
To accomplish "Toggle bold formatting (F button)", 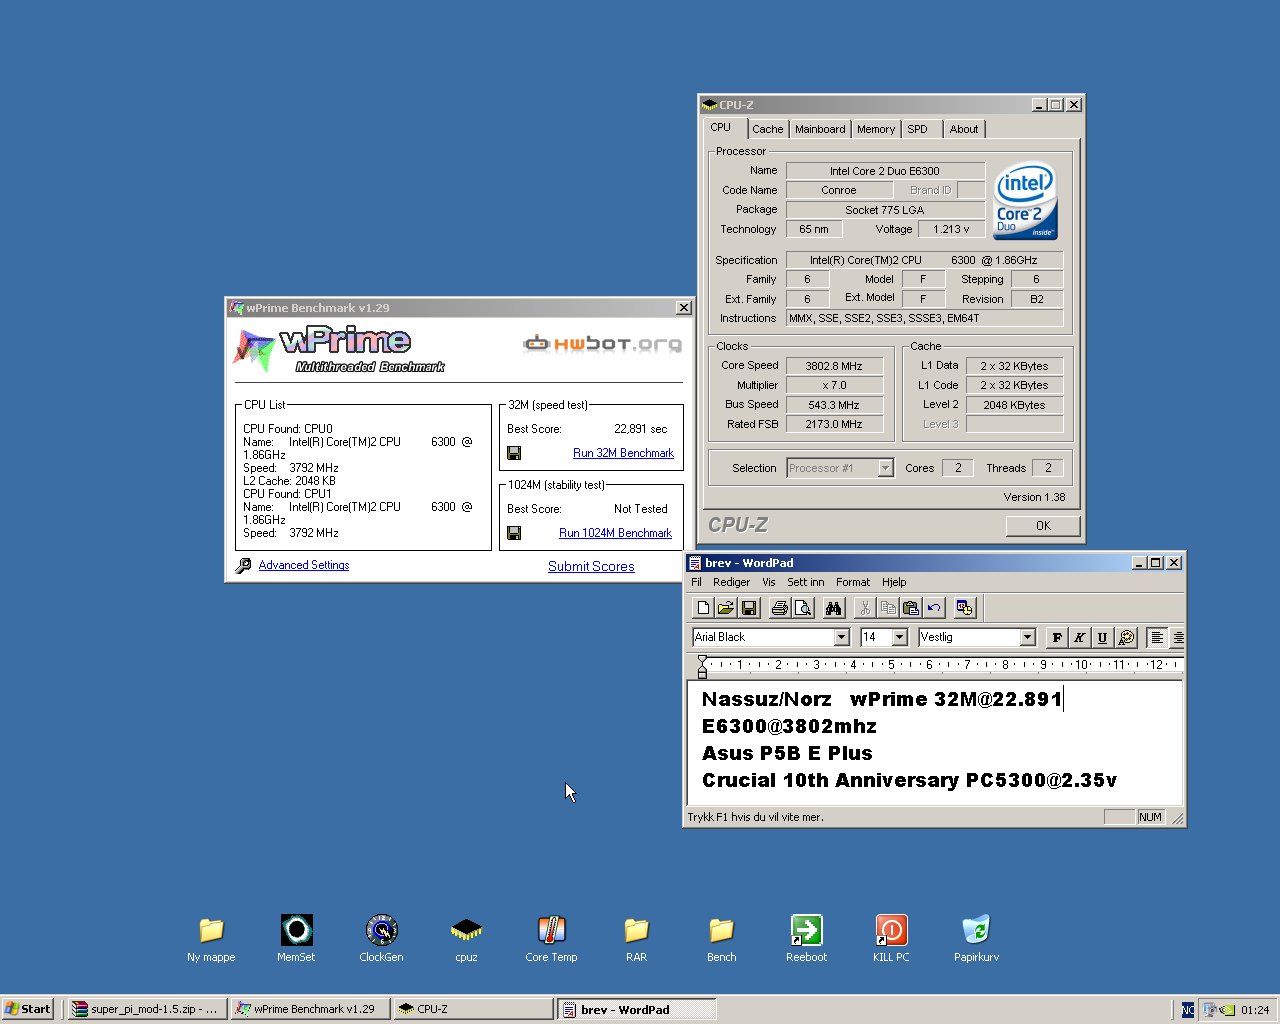I will tap(1057, 637).
